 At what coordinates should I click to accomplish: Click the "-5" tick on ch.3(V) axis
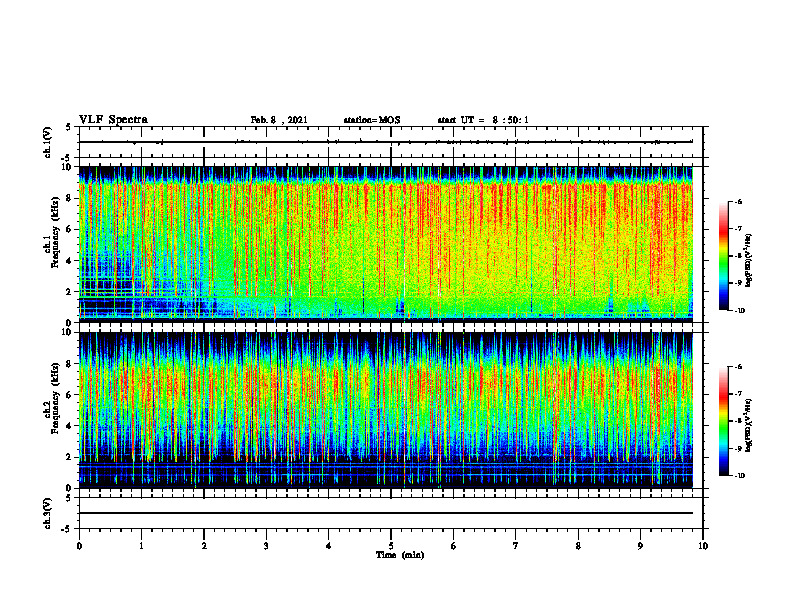tap(68, 529)
